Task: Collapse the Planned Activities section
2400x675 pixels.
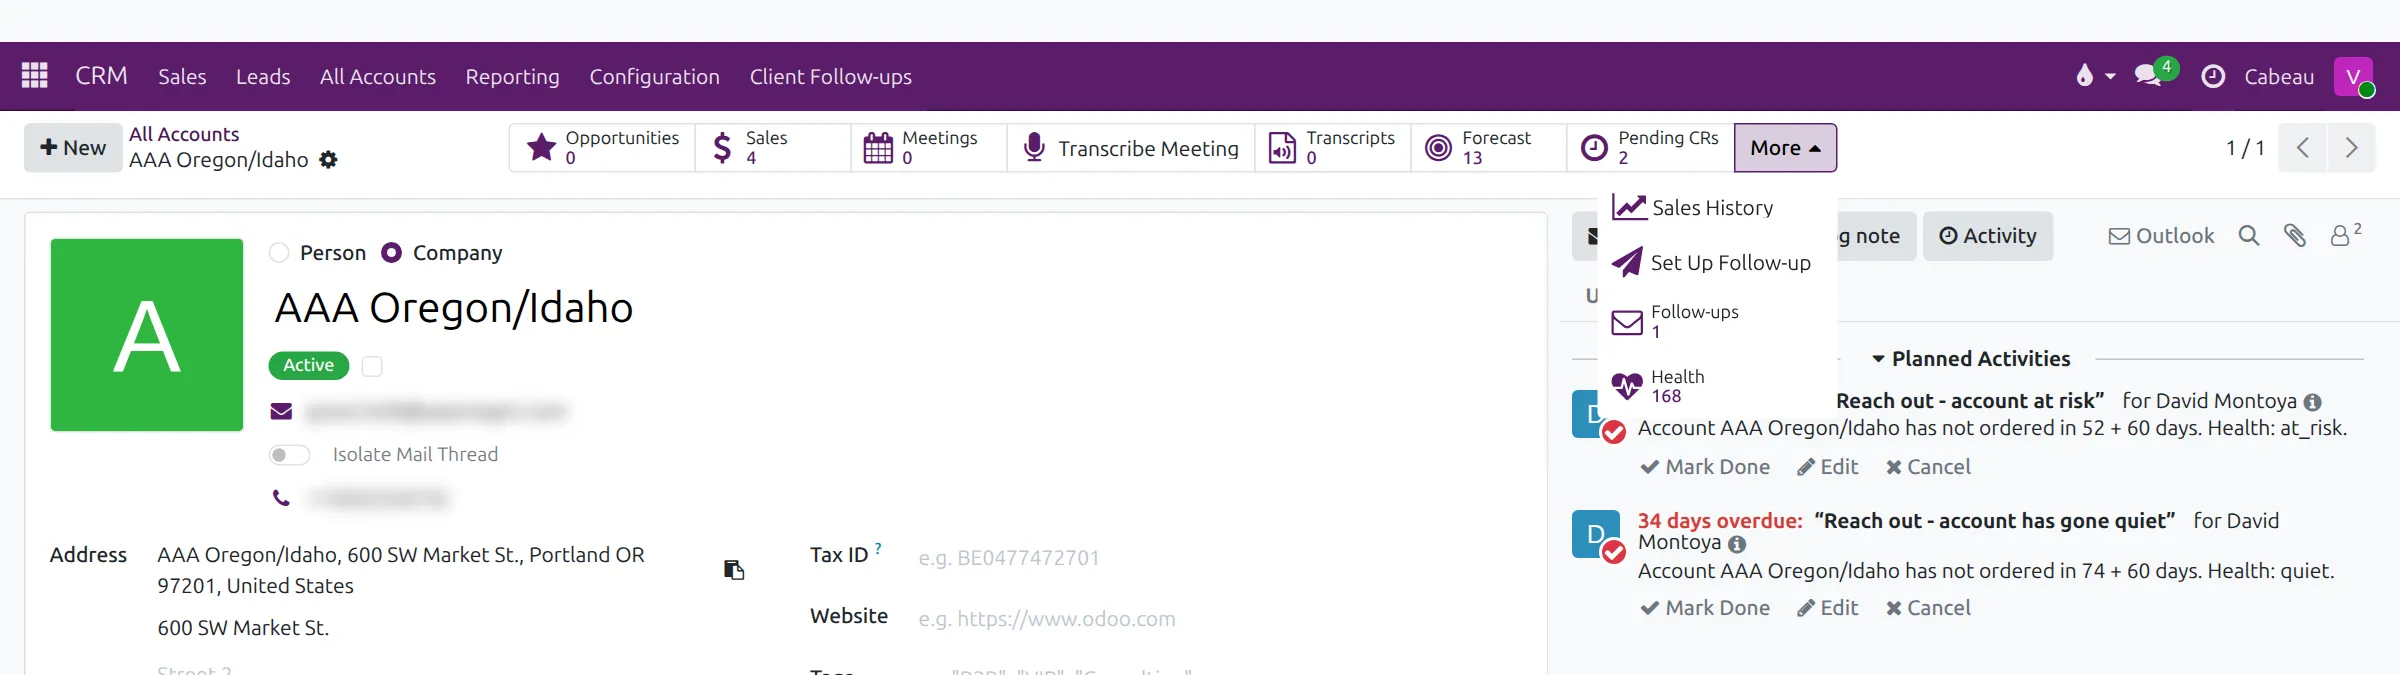Action: [1970, 359]
